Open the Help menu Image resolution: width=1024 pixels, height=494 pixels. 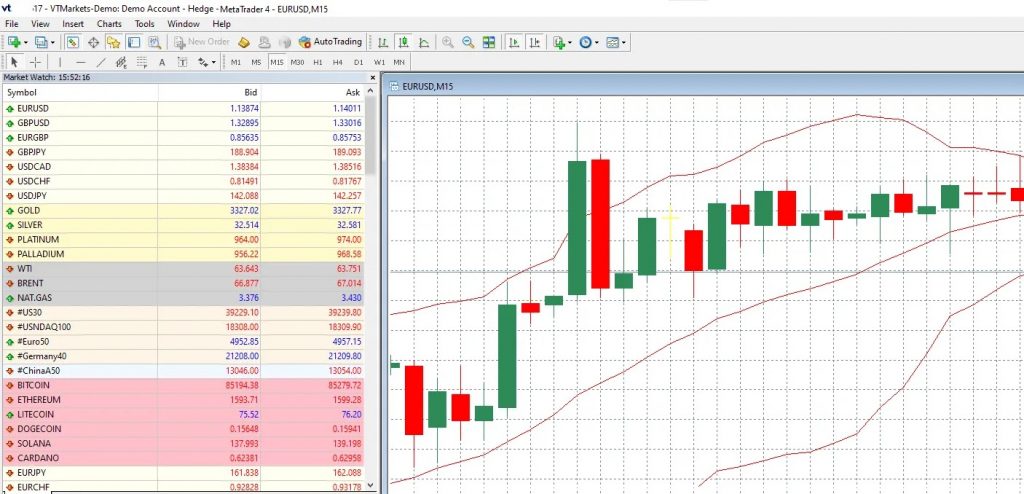click(221, 24)
